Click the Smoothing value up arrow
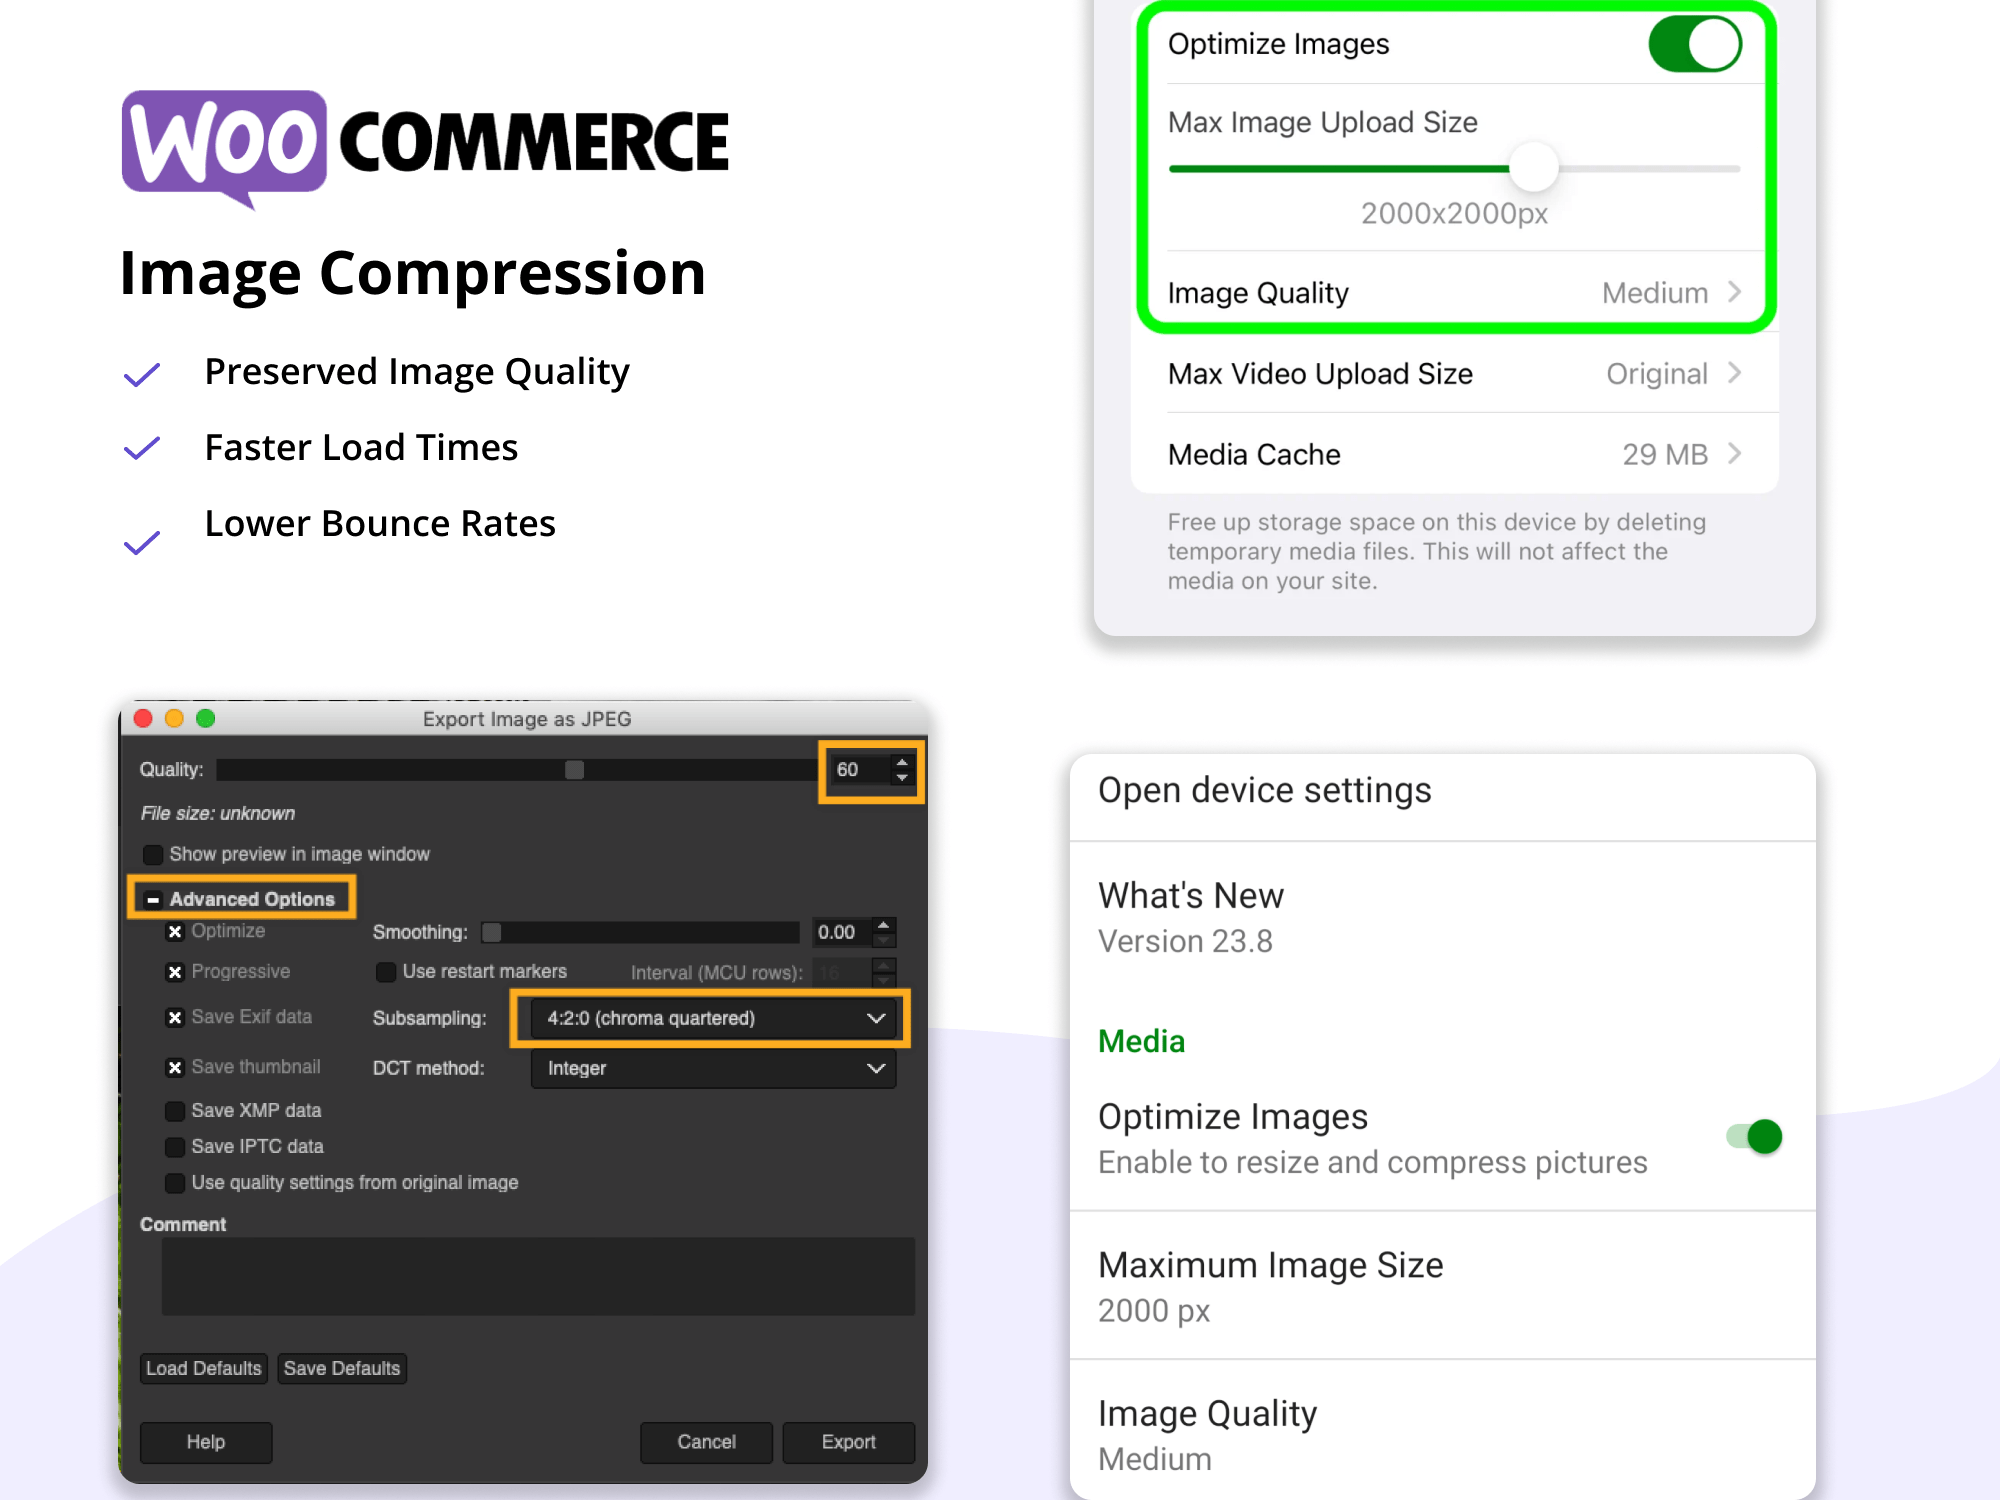2000x1500 pixels. (883, 925)
